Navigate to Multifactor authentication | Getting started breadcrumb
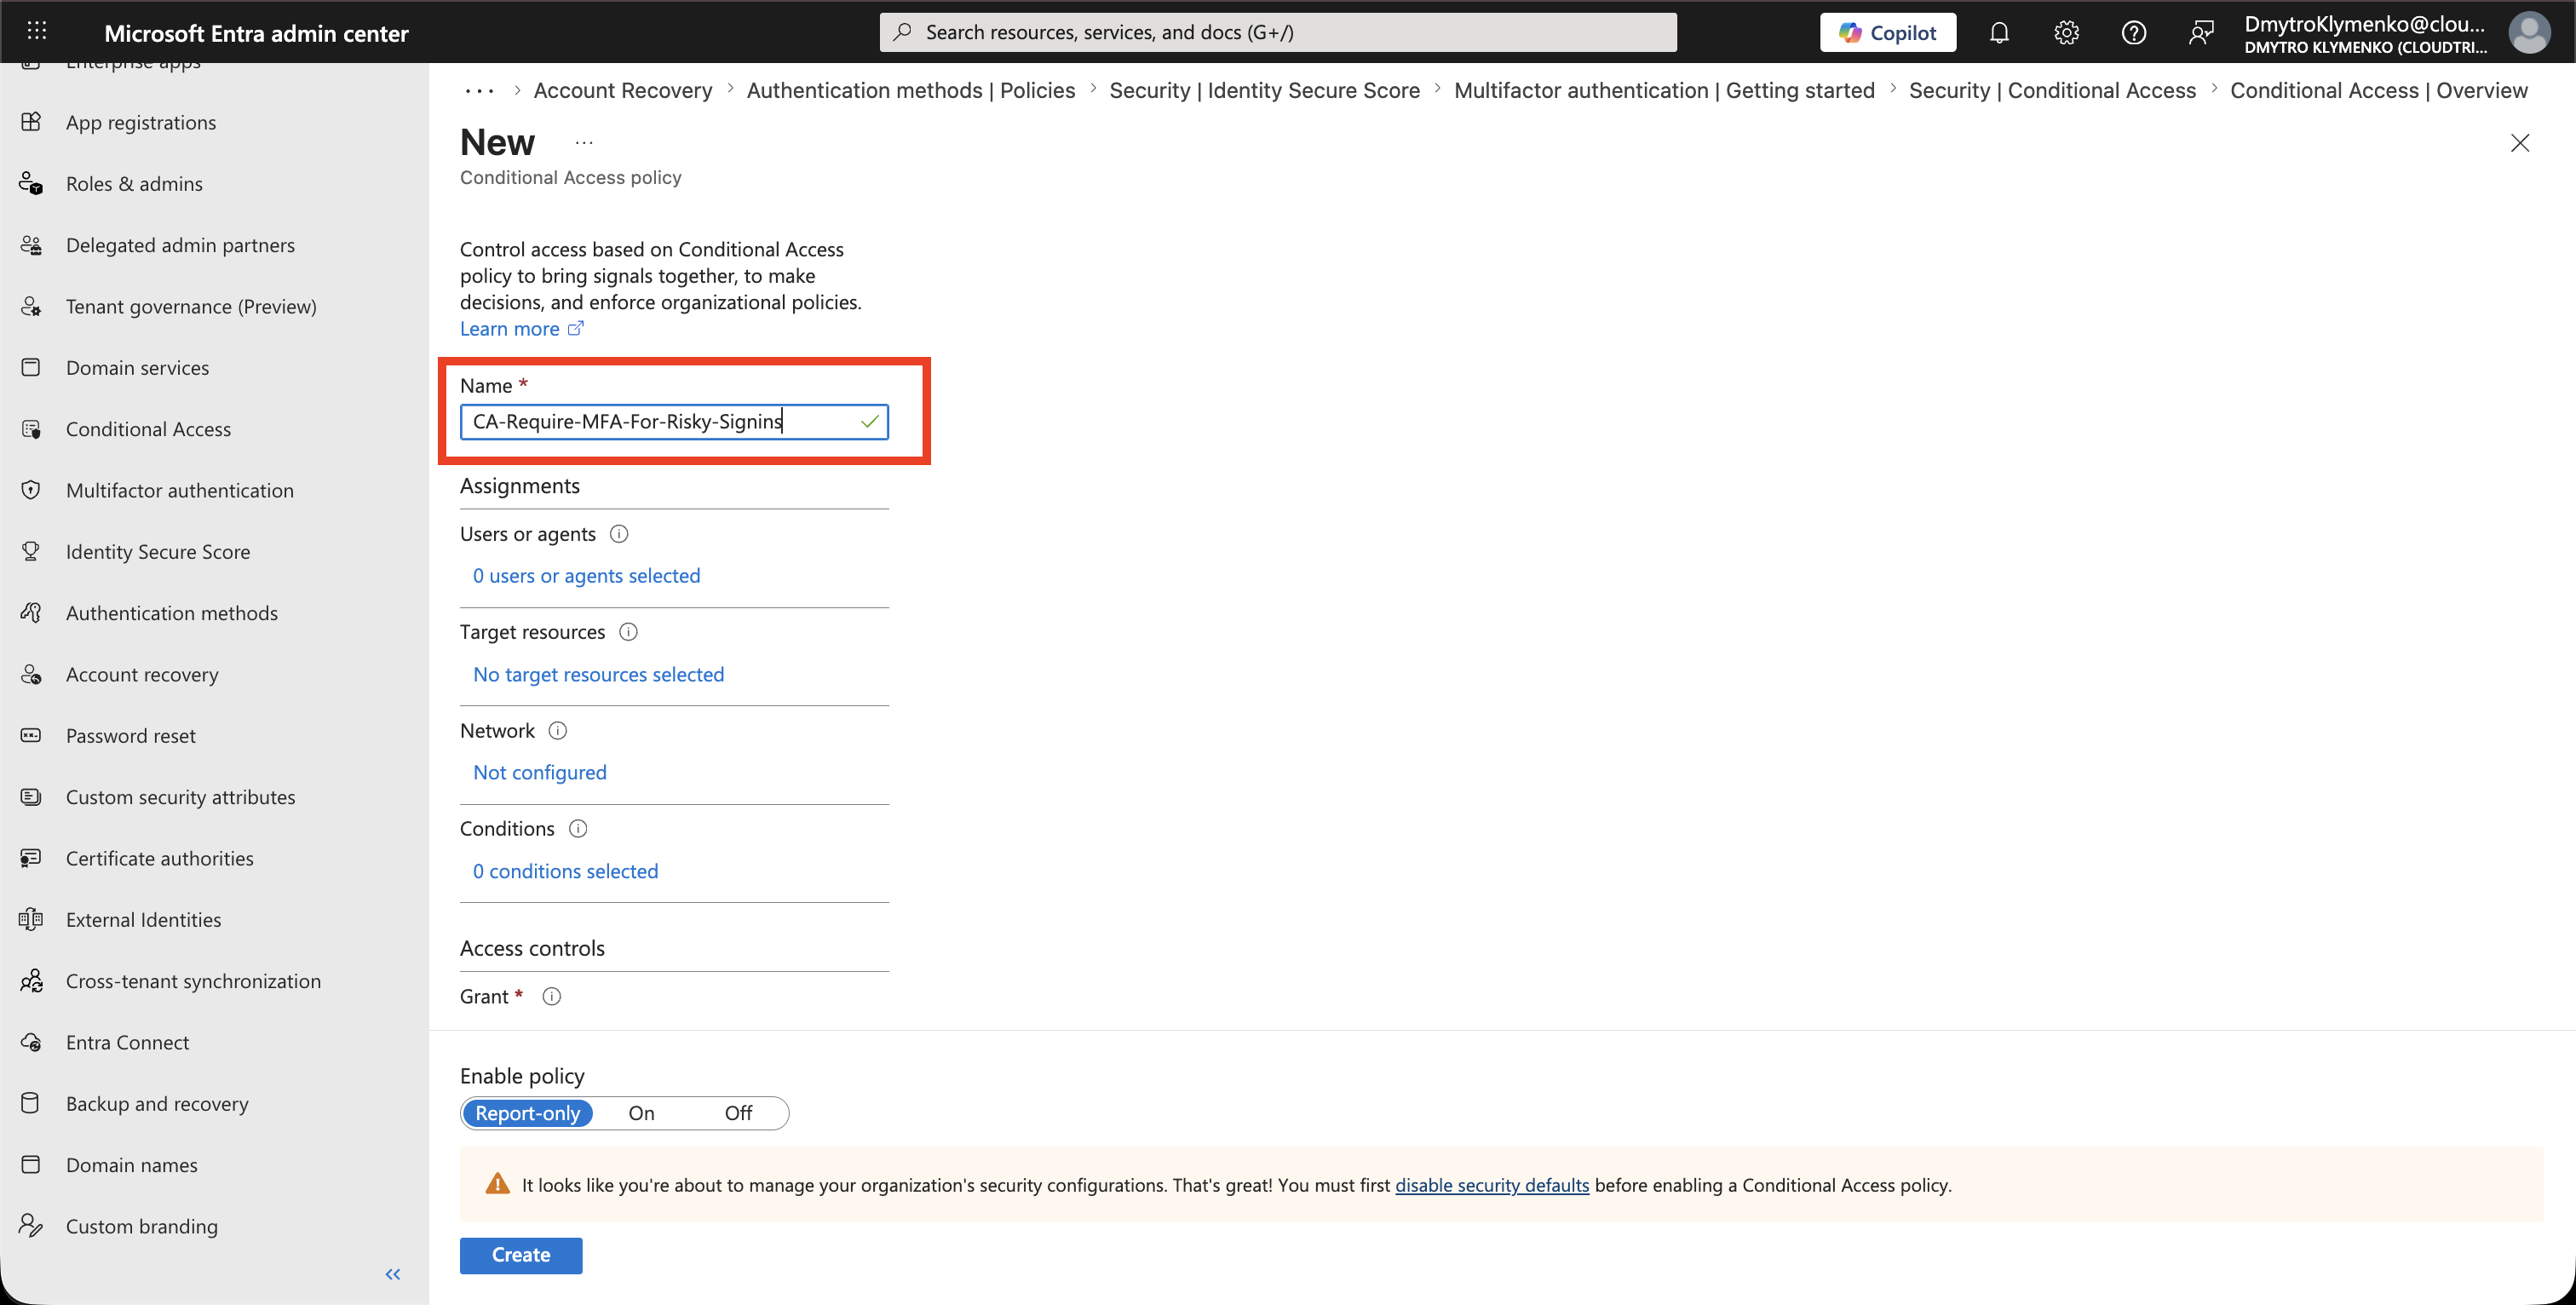This screenshot has width=2576, height=1305. pyautogui.click(x=1664, y=90)
